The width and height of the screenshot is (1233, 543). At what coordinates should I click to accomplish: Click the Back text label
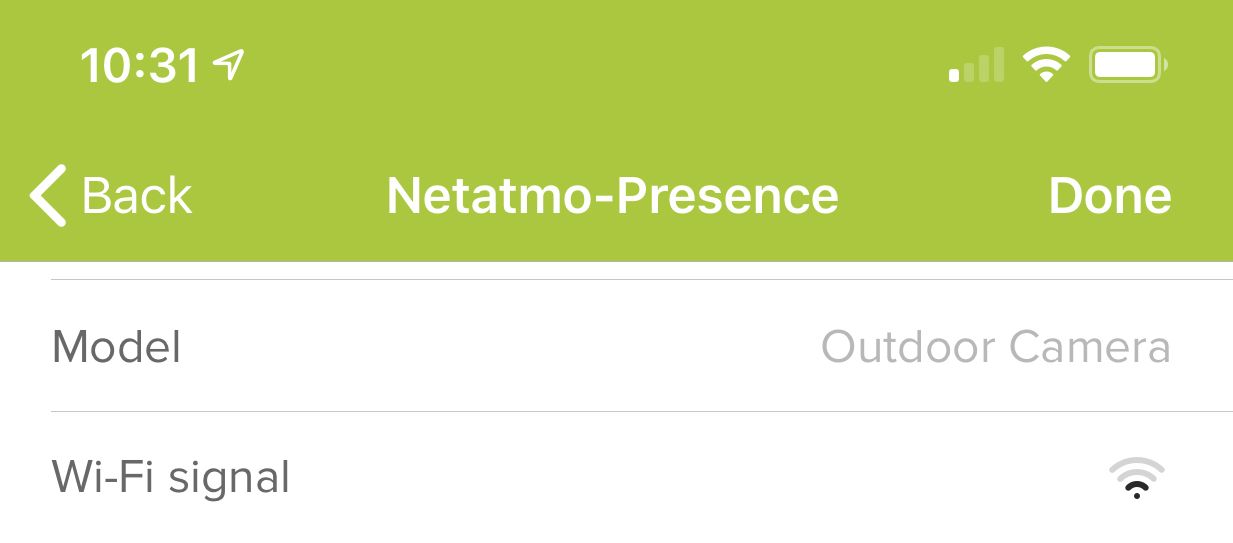coord(136,196)
